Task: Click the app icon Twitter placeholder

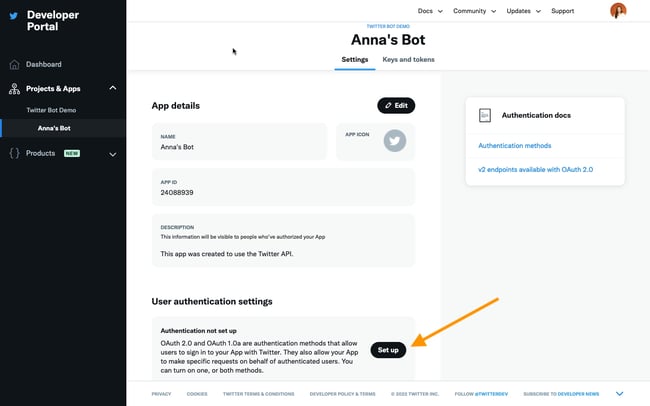Action: 395,141
